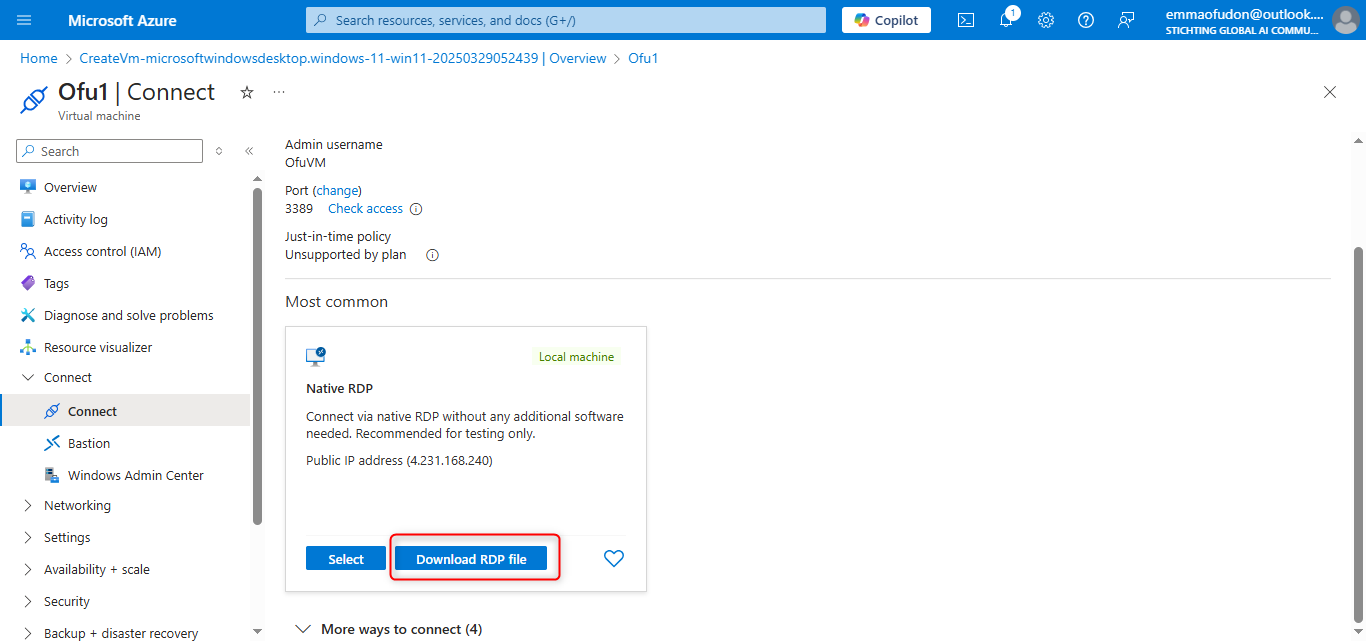Open portal settings gear
1366x641 pixels.
click(x=1046, y=20)
